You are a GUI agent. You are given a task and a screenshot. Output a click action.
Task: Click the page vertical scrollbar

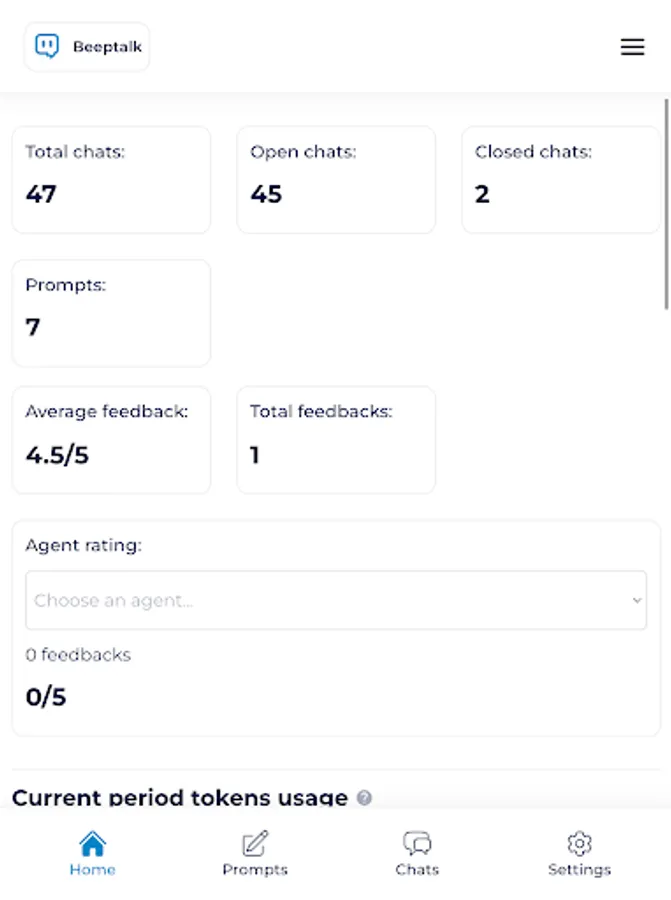tap(667, 200)
